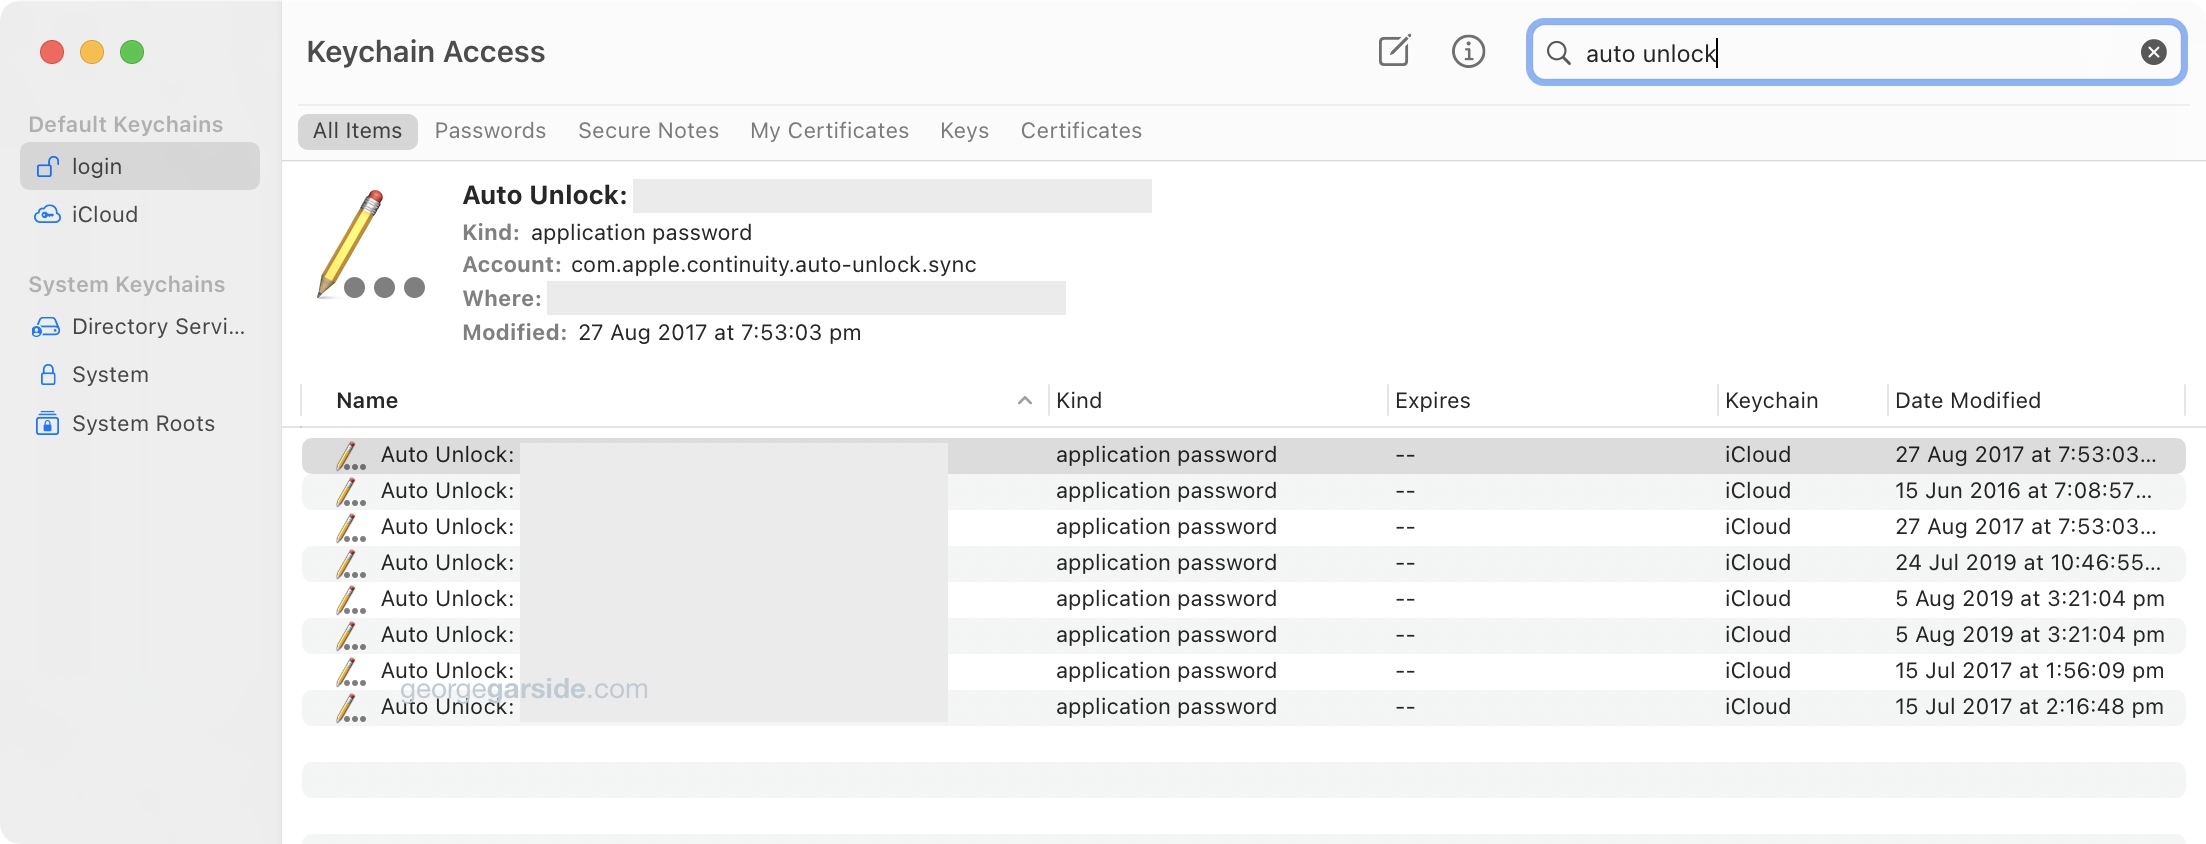Click the Modified date in the detail header
2206x844 pixels.
click(x=719, y=333)
